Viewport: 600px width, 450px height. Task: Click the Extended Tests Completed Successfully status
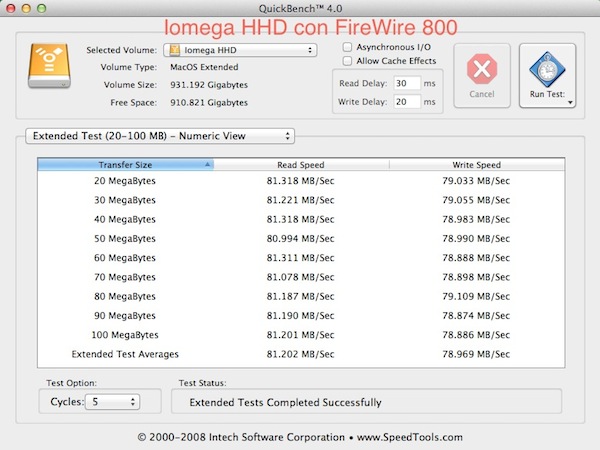click(x=285, y=402)
